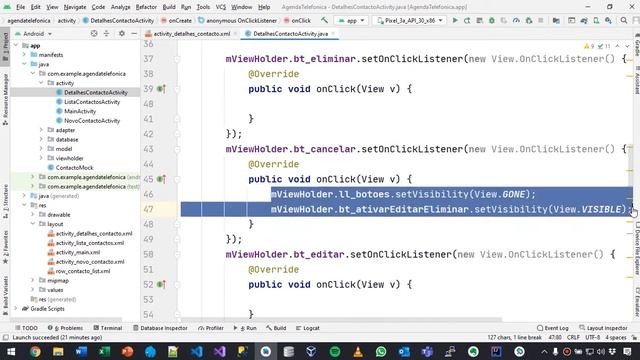
Task: Click Apply Changes and Restart Activity icon
Action: (x=467, y=20)
